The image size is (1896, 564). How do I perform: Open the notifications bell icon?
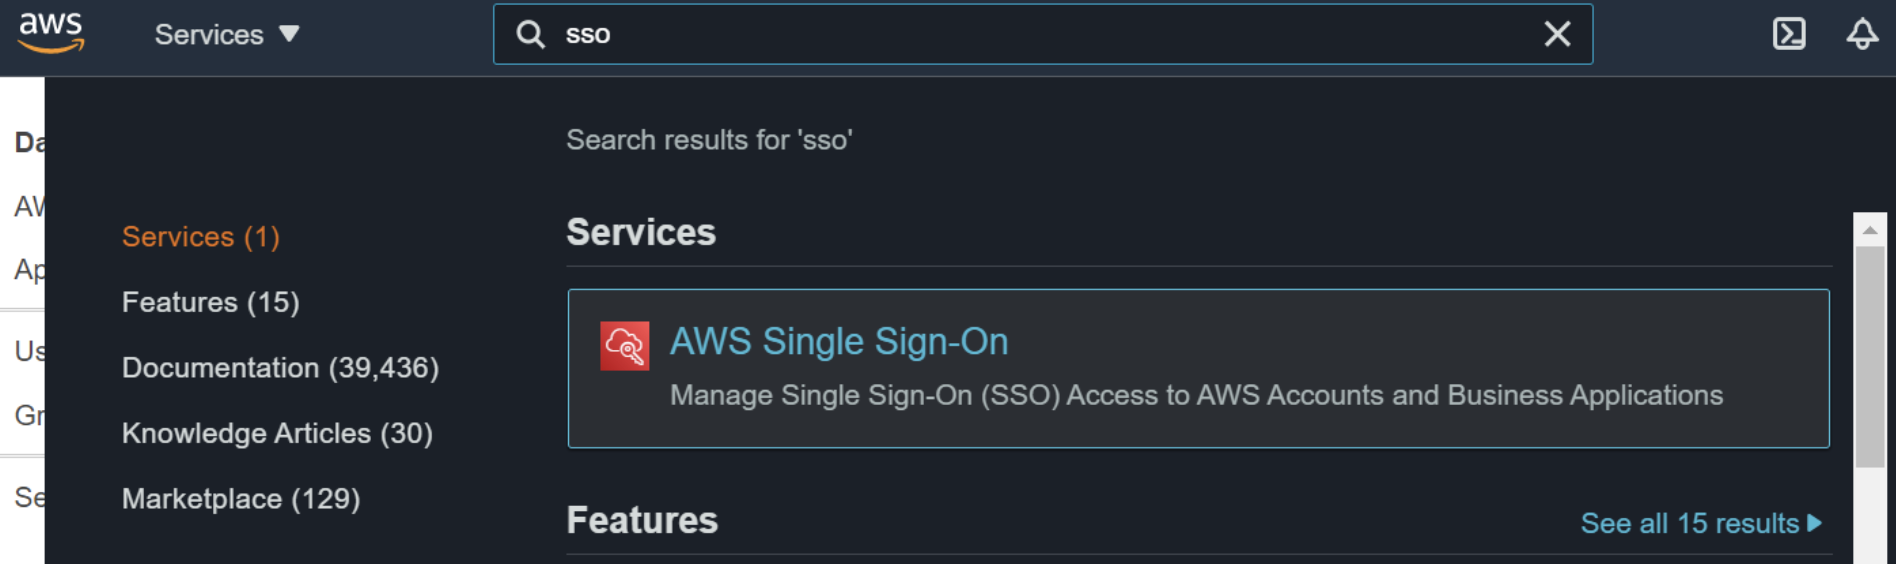[x=1861, y=34]
